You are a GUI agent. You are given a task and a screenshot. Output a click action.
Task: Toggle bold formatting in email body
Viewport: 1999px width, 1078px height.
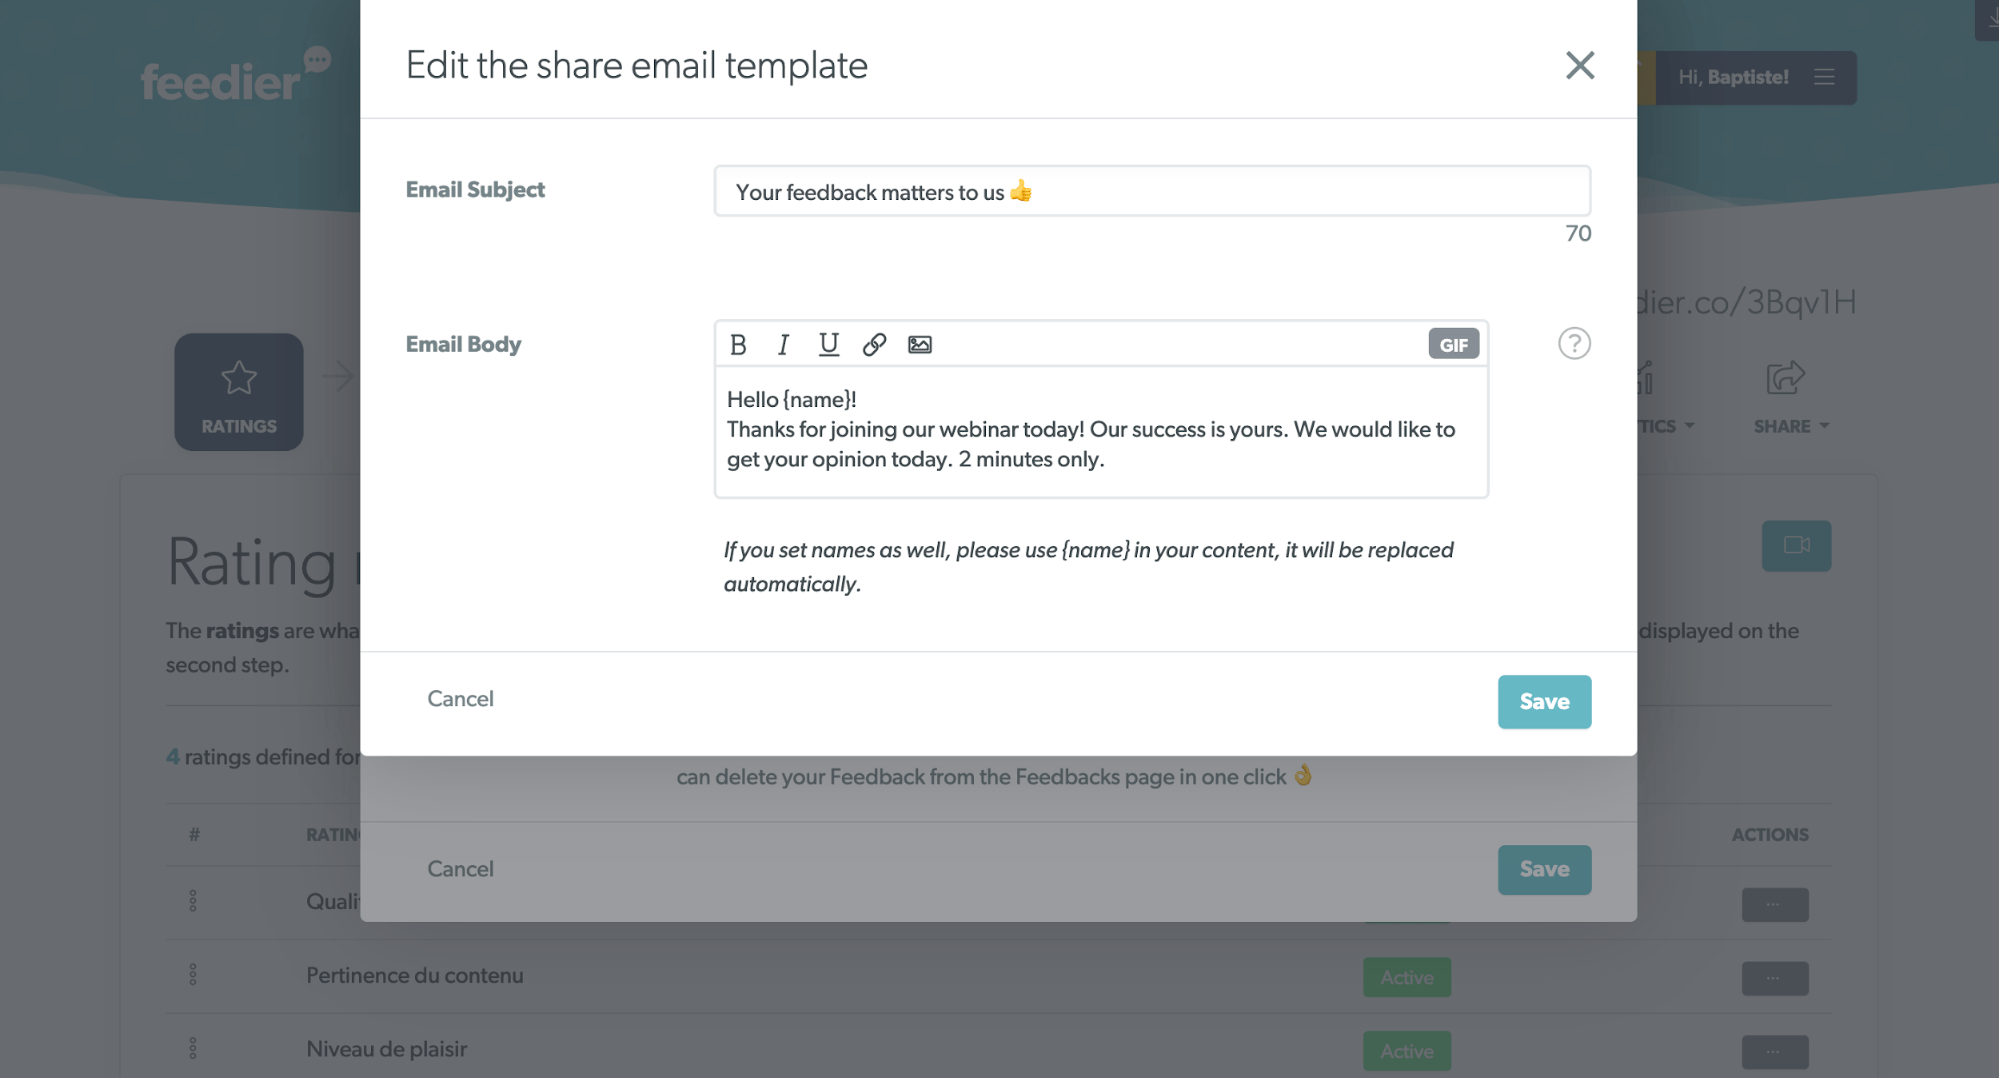coord(738,344)
